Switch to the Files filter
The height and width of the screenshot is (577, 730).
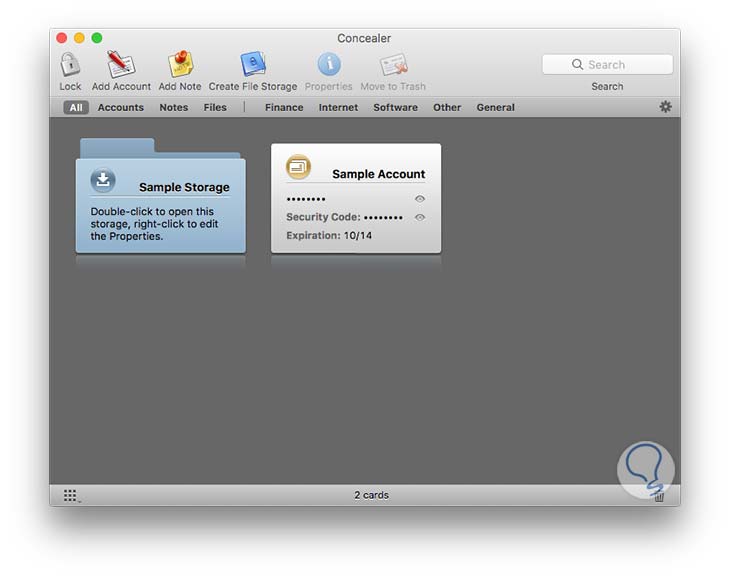215,108
